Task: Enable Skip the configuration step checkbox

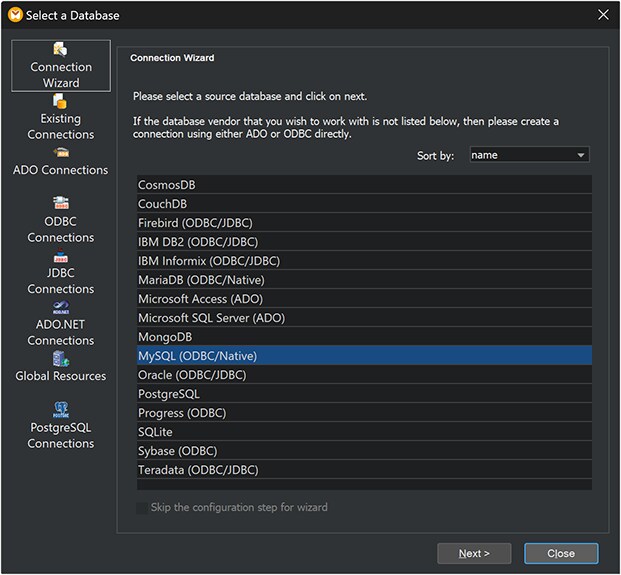Action: pos(142,508)
